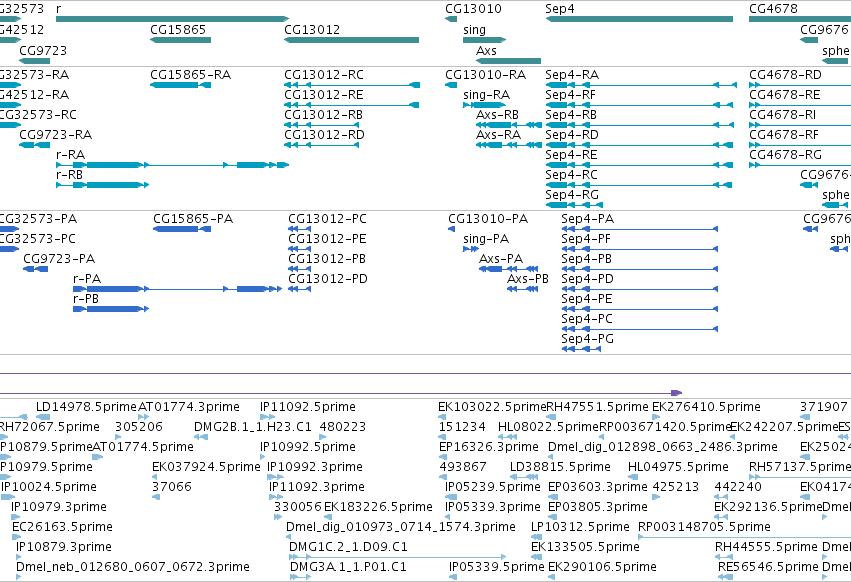
Task: Click the CG15865 gene feature
Action: [180, 40]
